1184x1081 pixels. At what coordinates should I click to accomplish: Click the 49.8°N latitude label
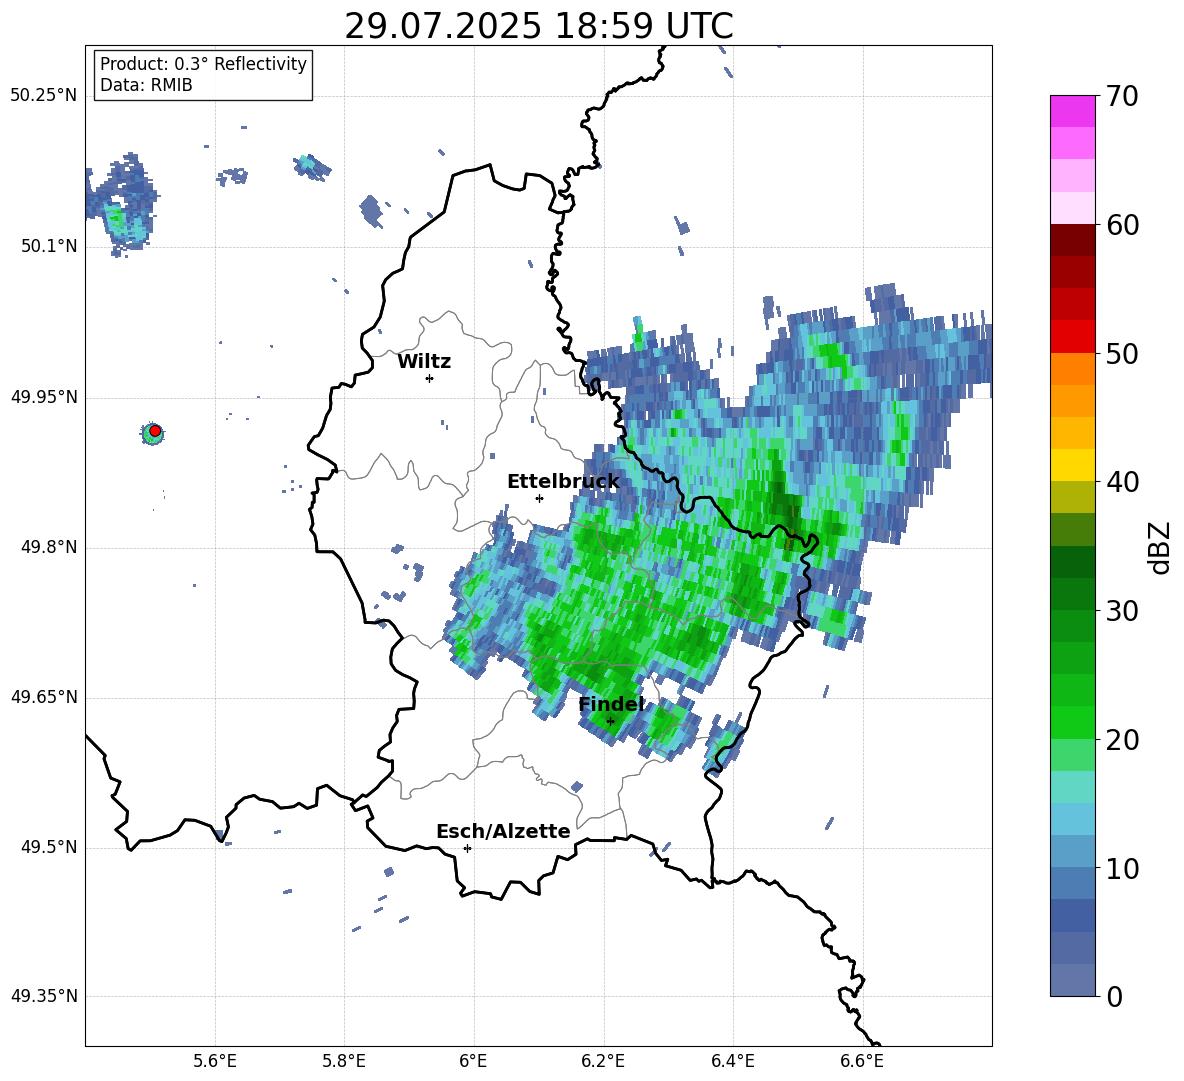pyautogui.click(x=48, y=547)
